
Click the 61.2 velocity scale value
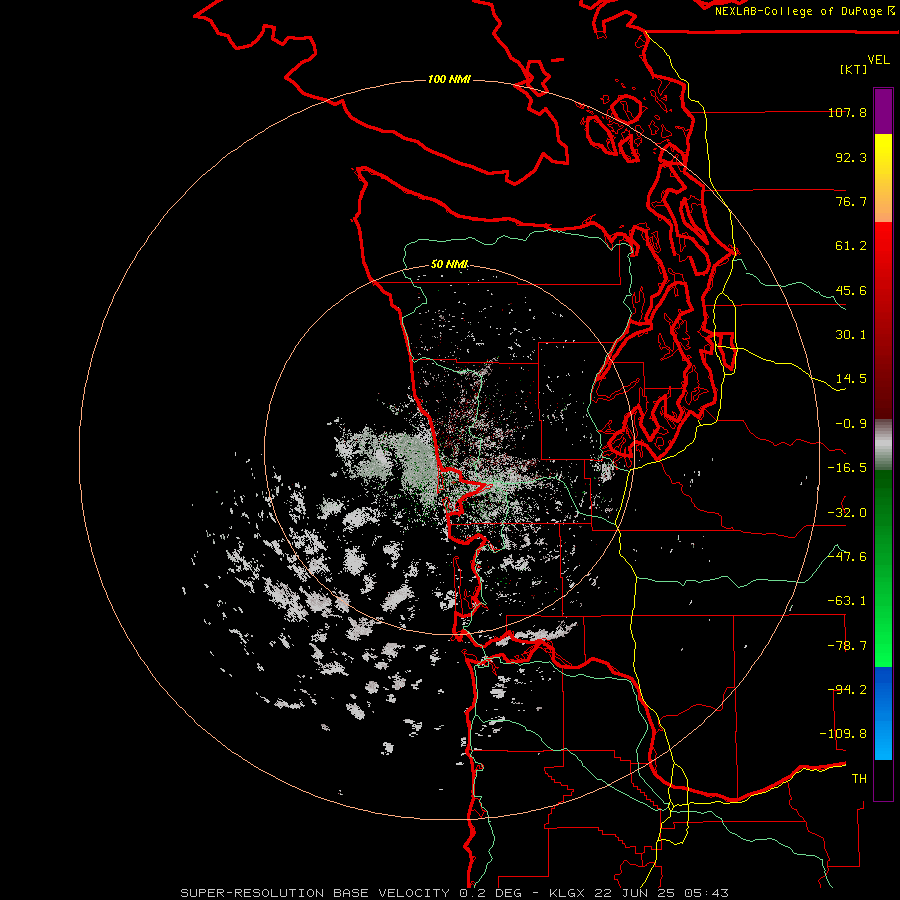pyautogui.click(x=851, y=246)
